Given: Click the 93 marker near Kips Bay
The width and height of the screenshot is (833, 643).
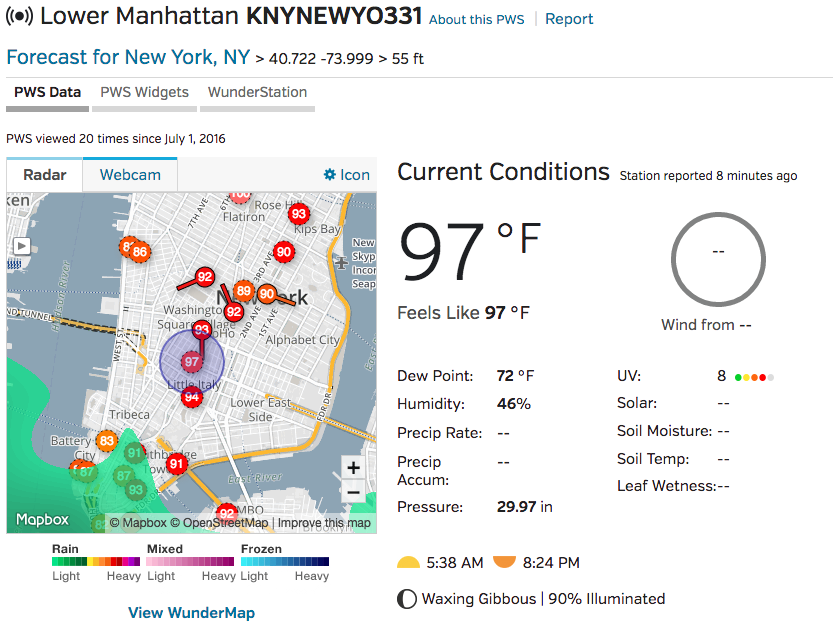Looking at the screenshot, I should click(298, 214).
